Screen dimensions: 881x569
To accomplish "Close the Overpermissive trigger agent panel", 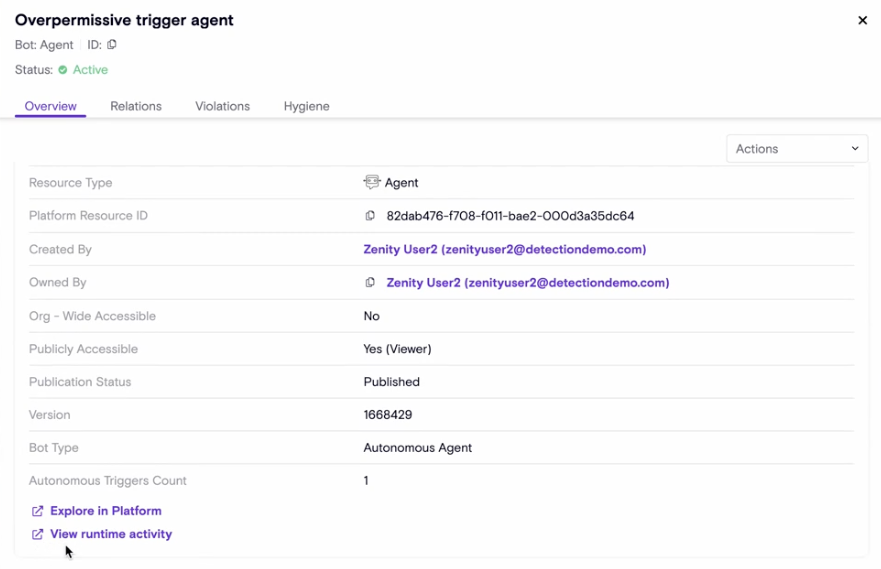I will 862,20.
